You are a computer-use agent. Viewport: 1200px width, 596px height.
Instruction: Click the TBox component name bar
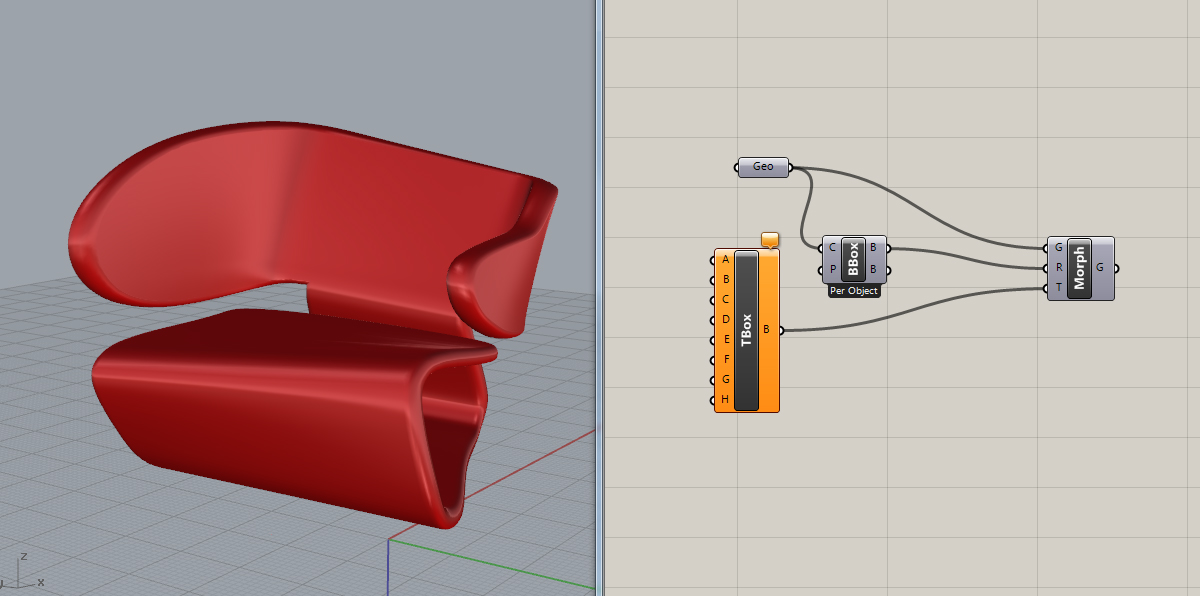point(746,330)
